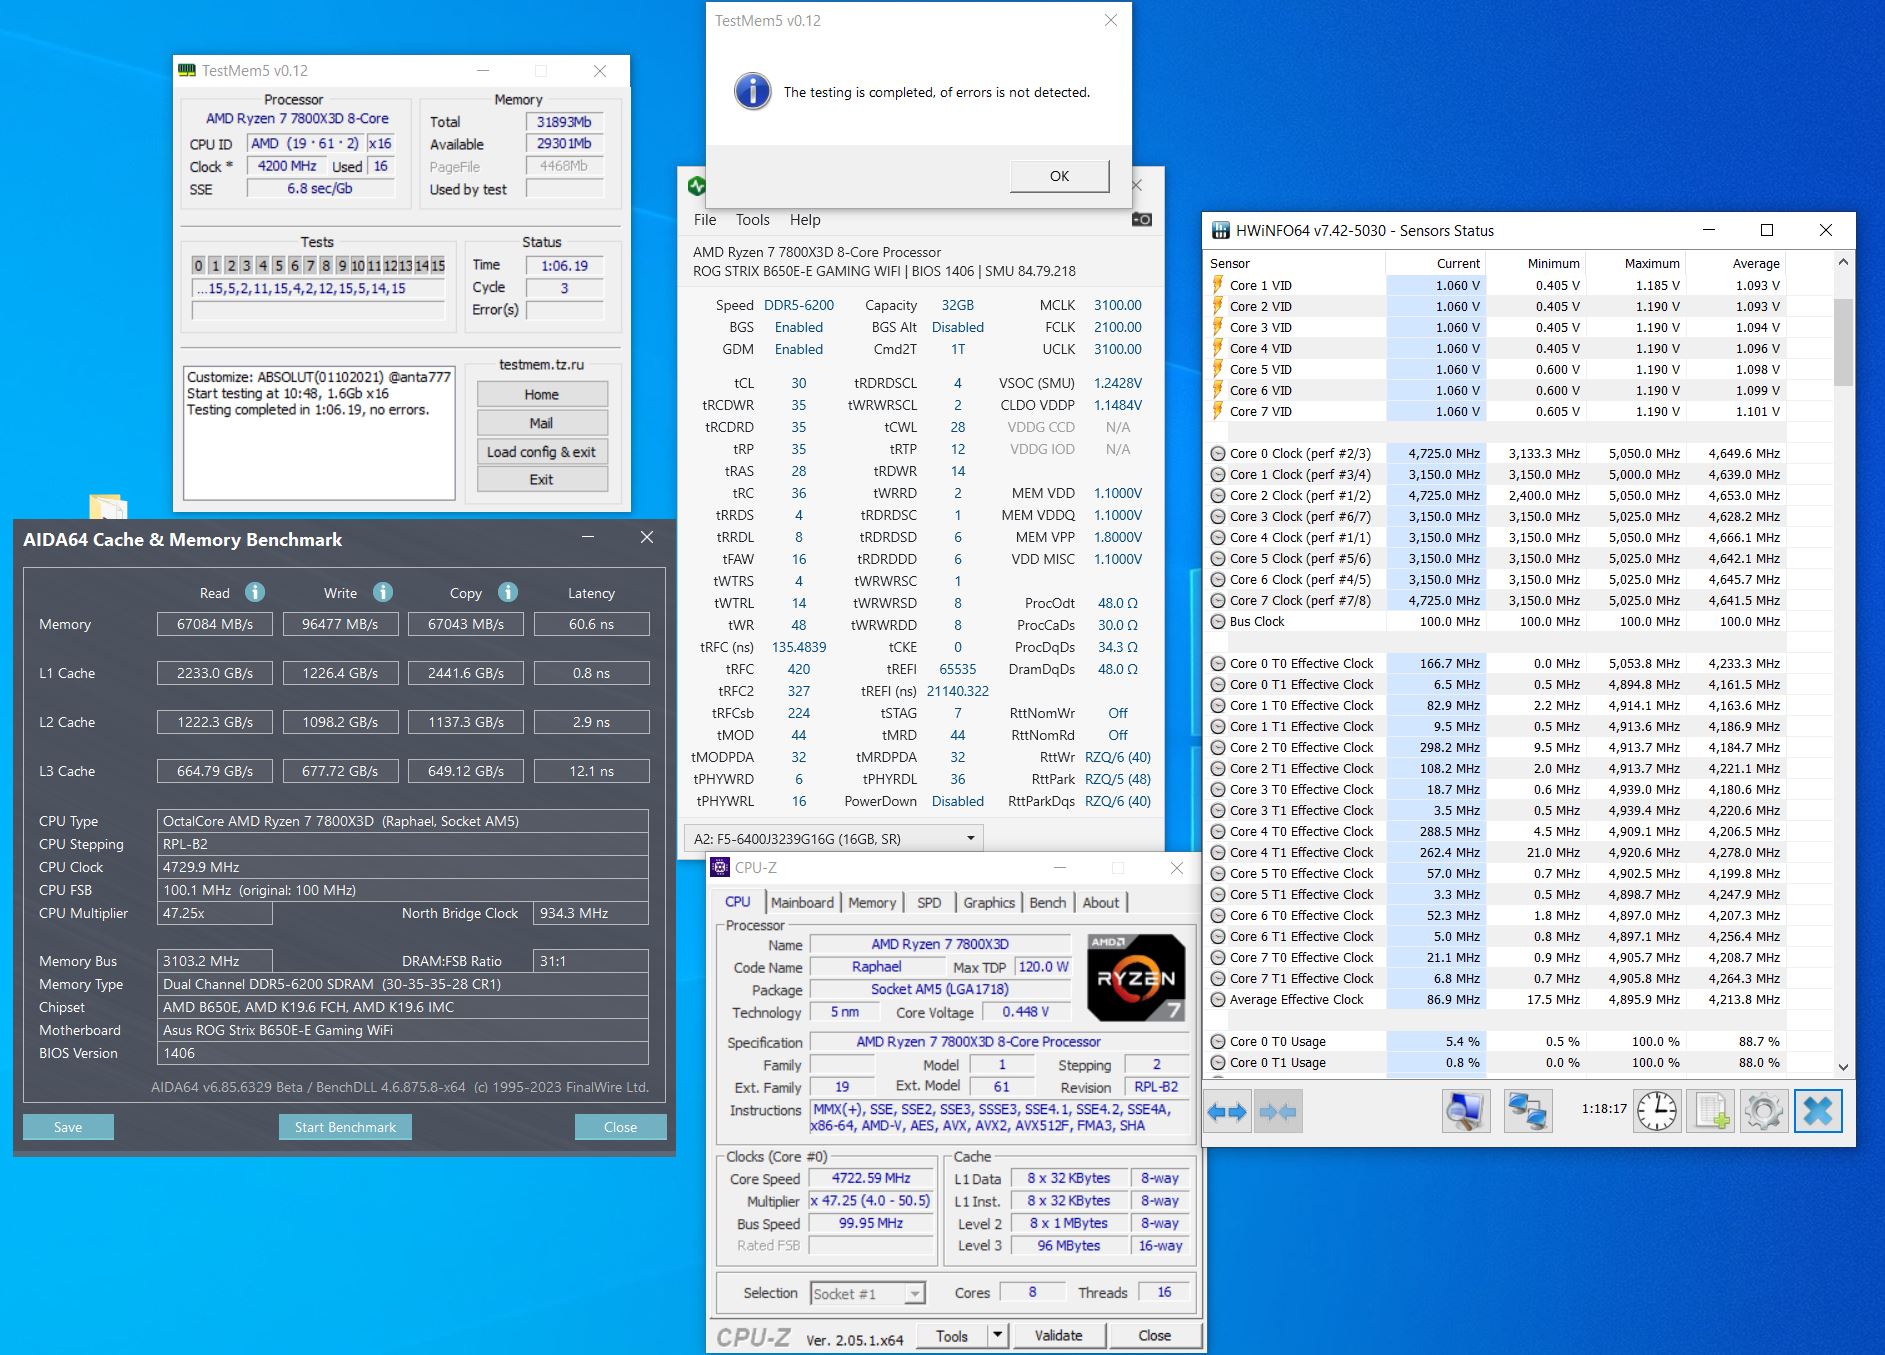Screen dimensions: 1885x1355
Task: Click the Home button in TestMem5
Action: (542, 394)
